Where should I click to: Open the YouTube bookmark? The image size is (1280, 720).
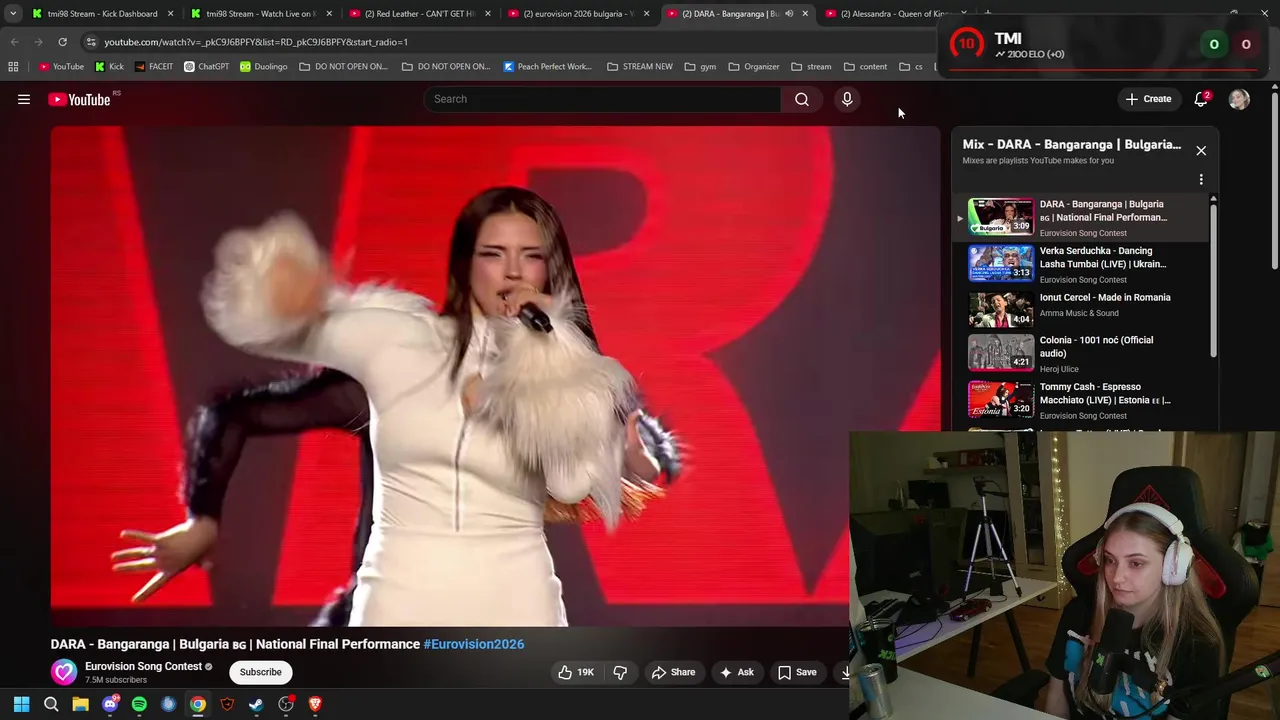pyautogui.click(x=62, y=67)
